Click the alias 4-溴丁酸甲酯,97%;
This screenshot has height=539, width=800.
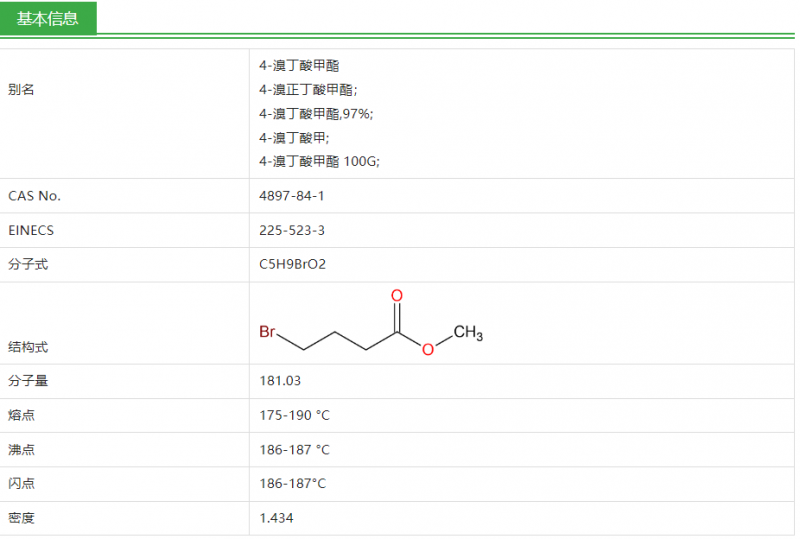(x=316, y=113)
